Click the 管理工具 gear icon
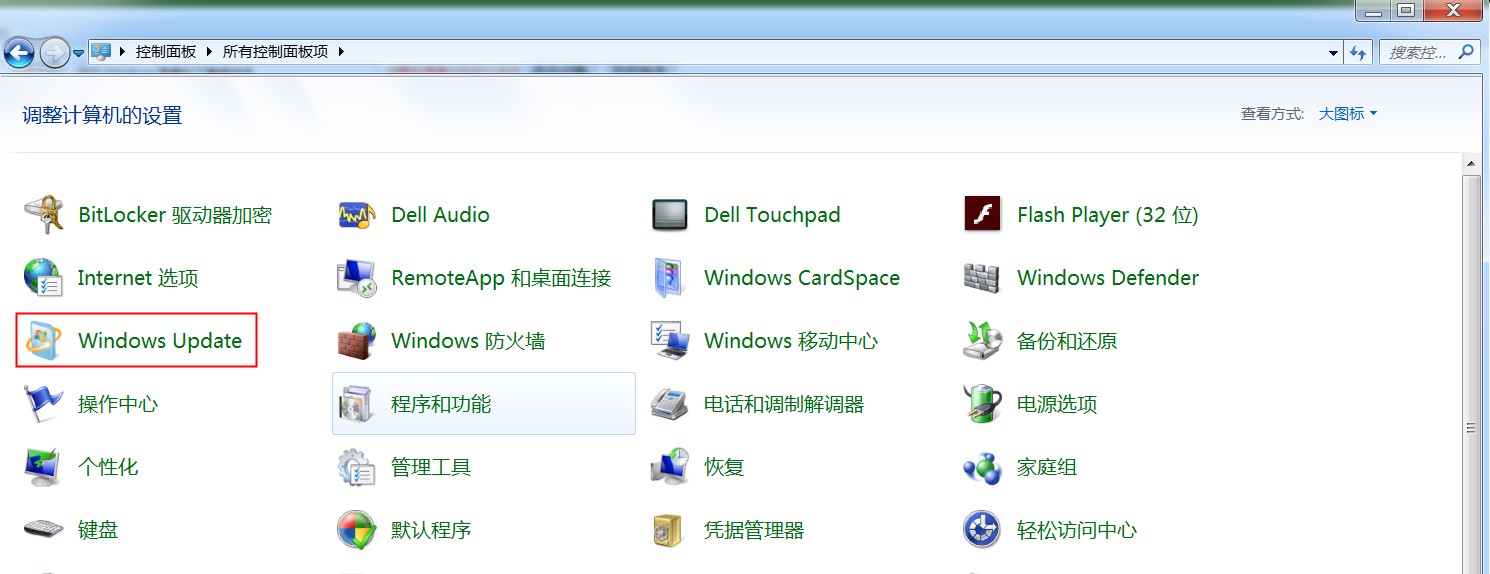 357,467
